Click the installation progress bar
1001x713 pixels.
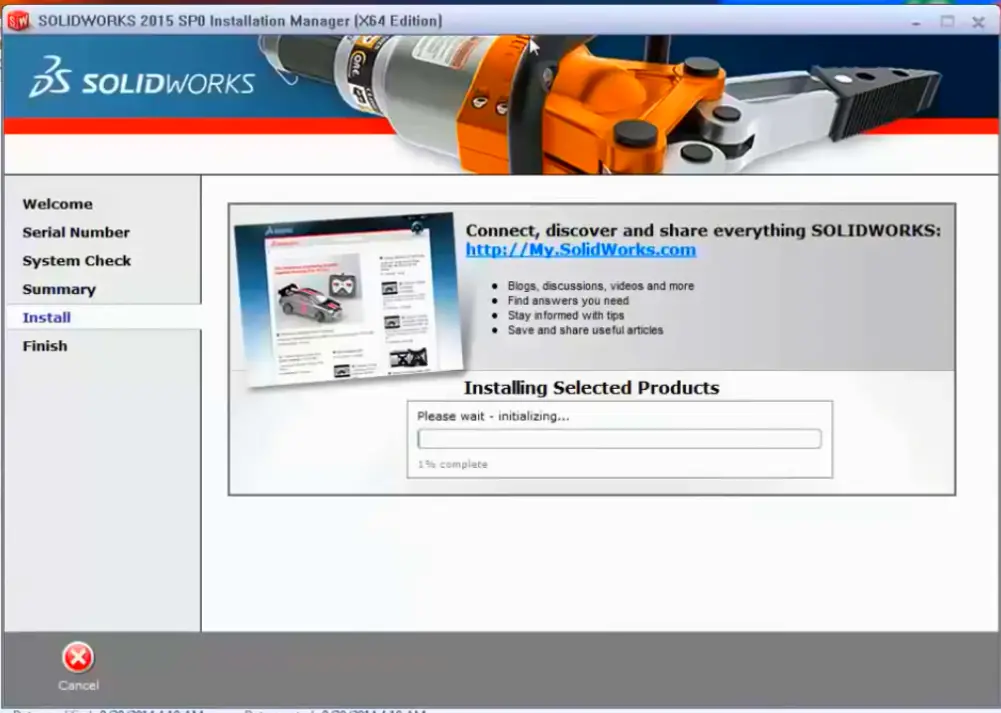click(x=618, y=438)
